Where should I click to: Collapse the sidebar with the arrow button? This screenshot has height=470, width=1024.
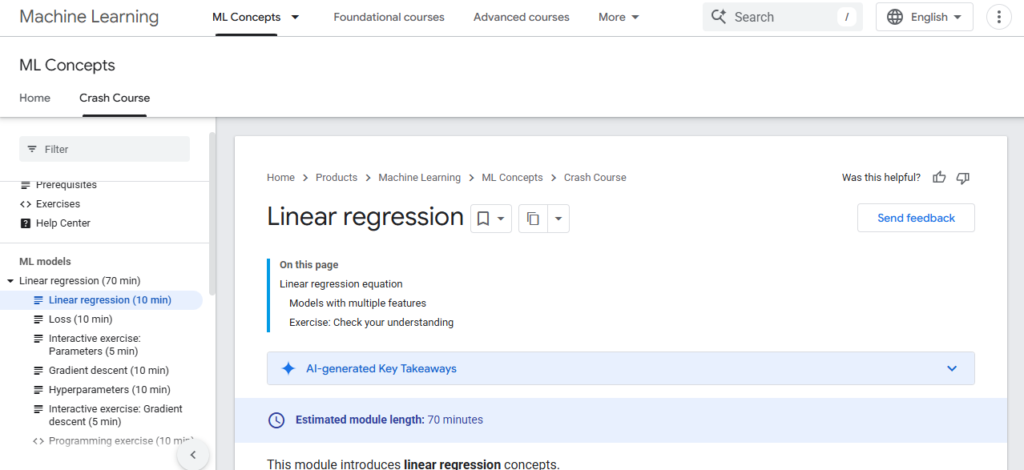pos(192,455)
